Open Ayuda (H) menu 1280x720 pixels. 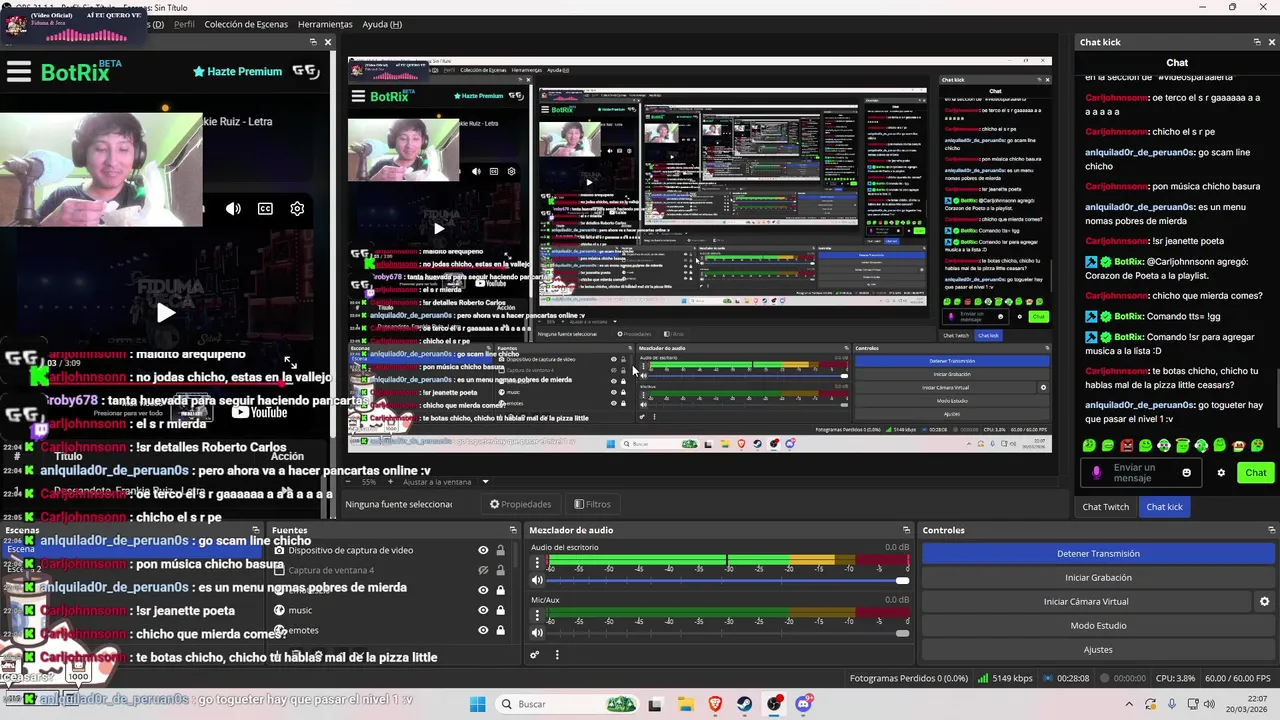(x=382, y=24)
